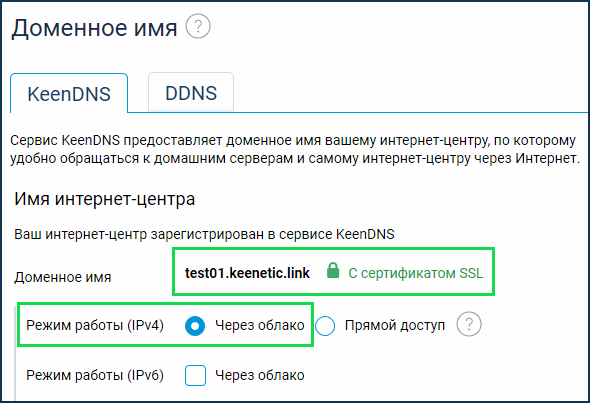Click the IPv4 Через облако option label
The width and height of the screenshot is (590, 403).
pyautogui.click(x=260, y=325)
